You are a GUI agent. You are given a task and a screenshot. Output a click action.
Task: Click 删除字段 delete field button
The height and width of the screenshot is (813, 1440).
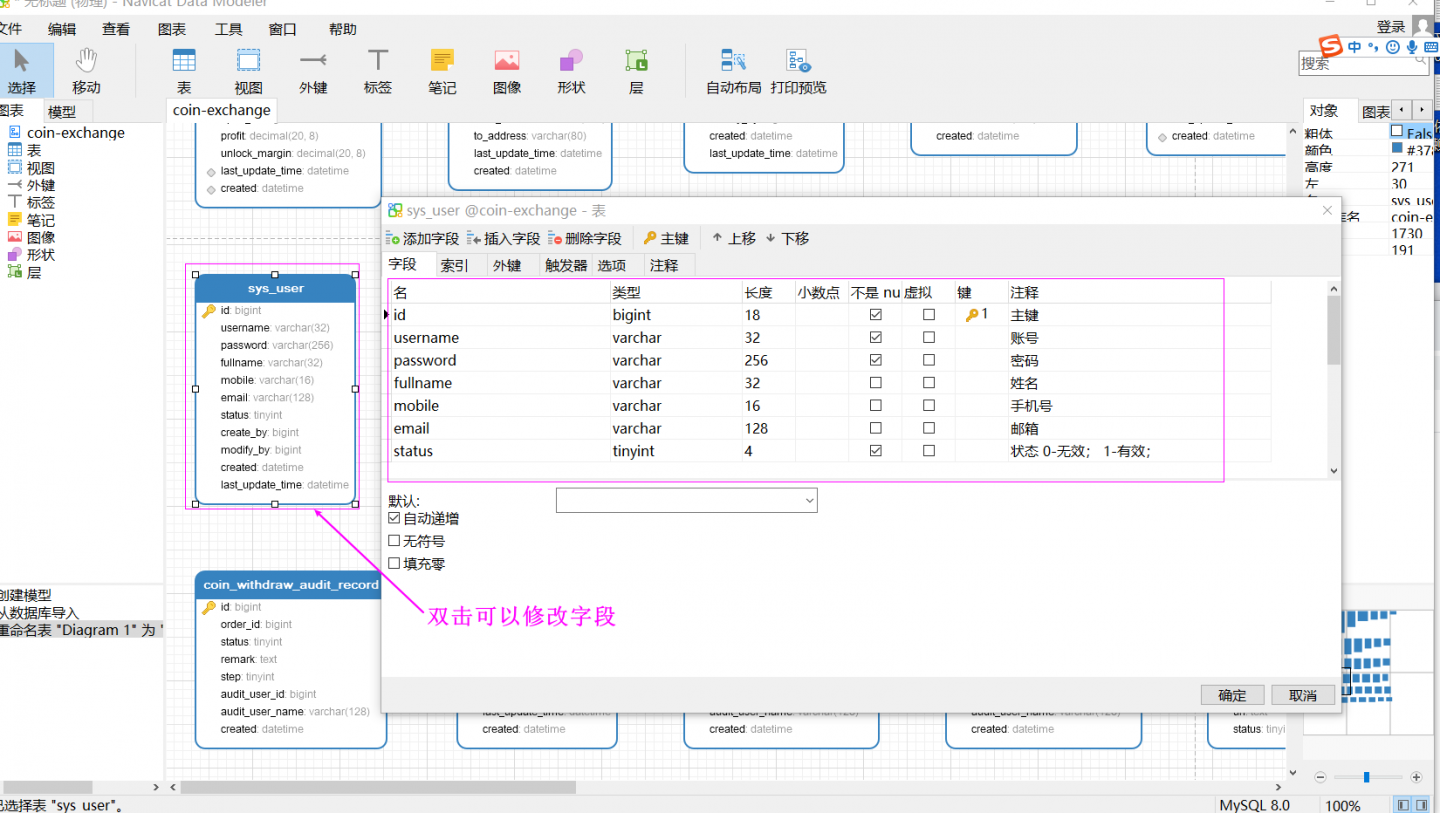[584, 239]
